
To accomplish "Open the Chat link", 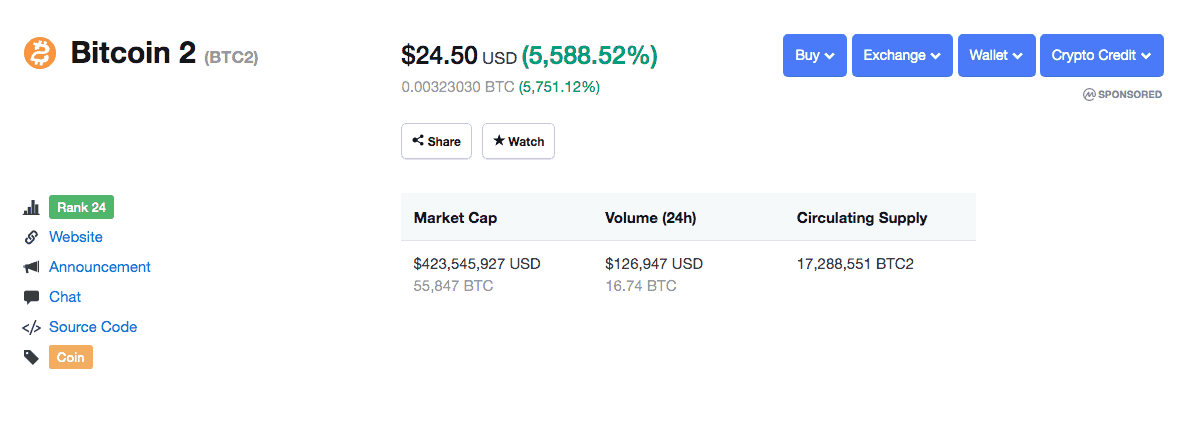I will [65, 297].
